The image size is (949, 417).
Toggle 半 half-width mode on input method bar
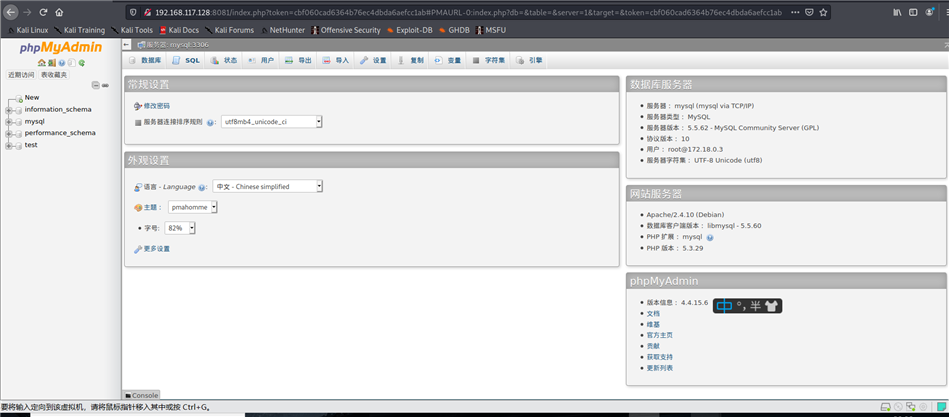point(755,306)
